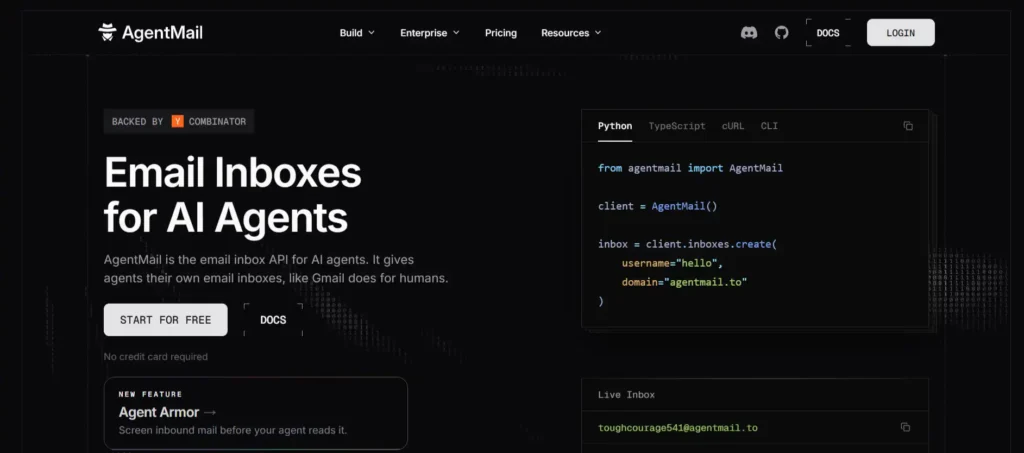
Task: Switch to the TypeScript code tab
Action: (x=677, y=126)
